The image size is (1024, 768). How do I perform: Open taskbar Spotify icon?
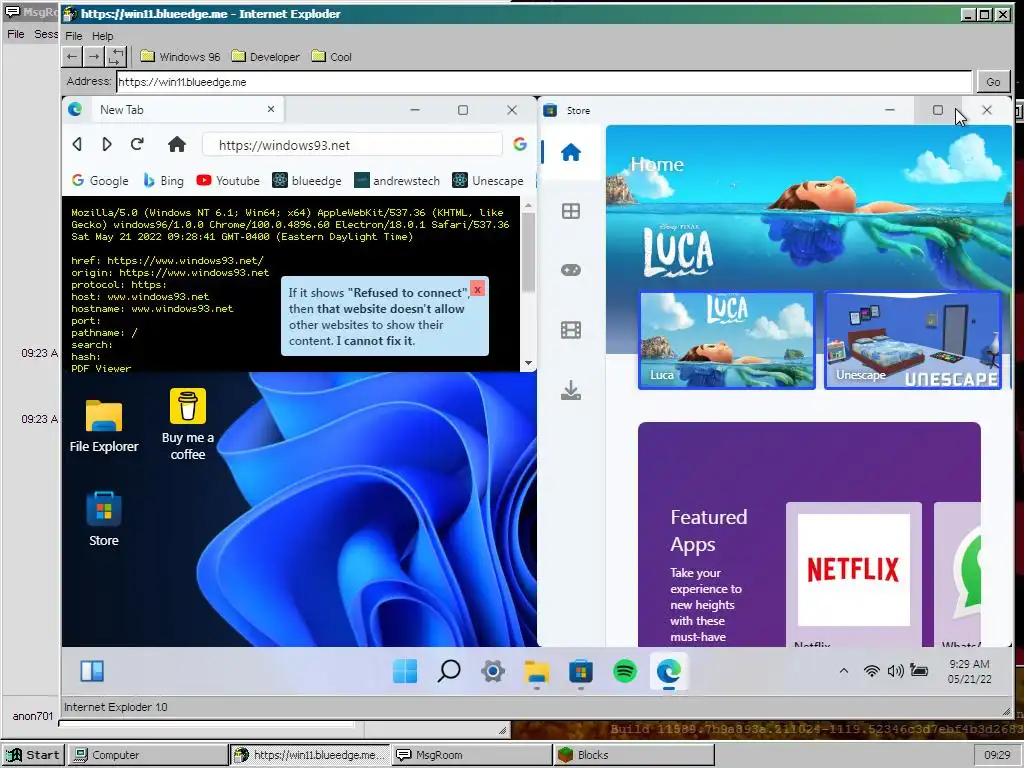pyautogui.click(x=625, y=671)
